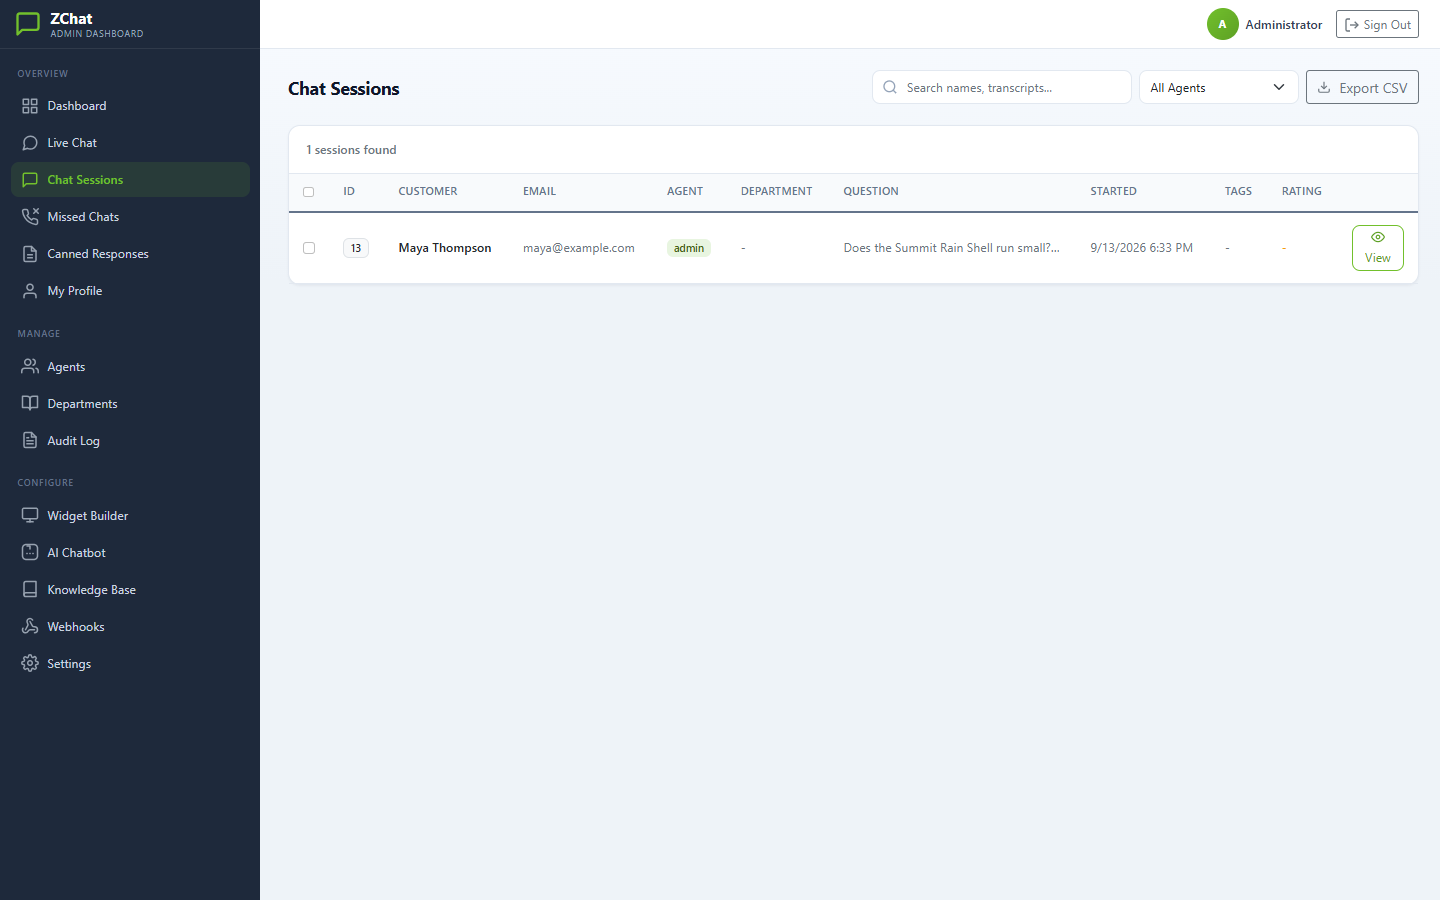Image resolution: width=1440 pixels, height=900 pixels.
Task: Export sessions as CSV
Action: (1362, 87)
